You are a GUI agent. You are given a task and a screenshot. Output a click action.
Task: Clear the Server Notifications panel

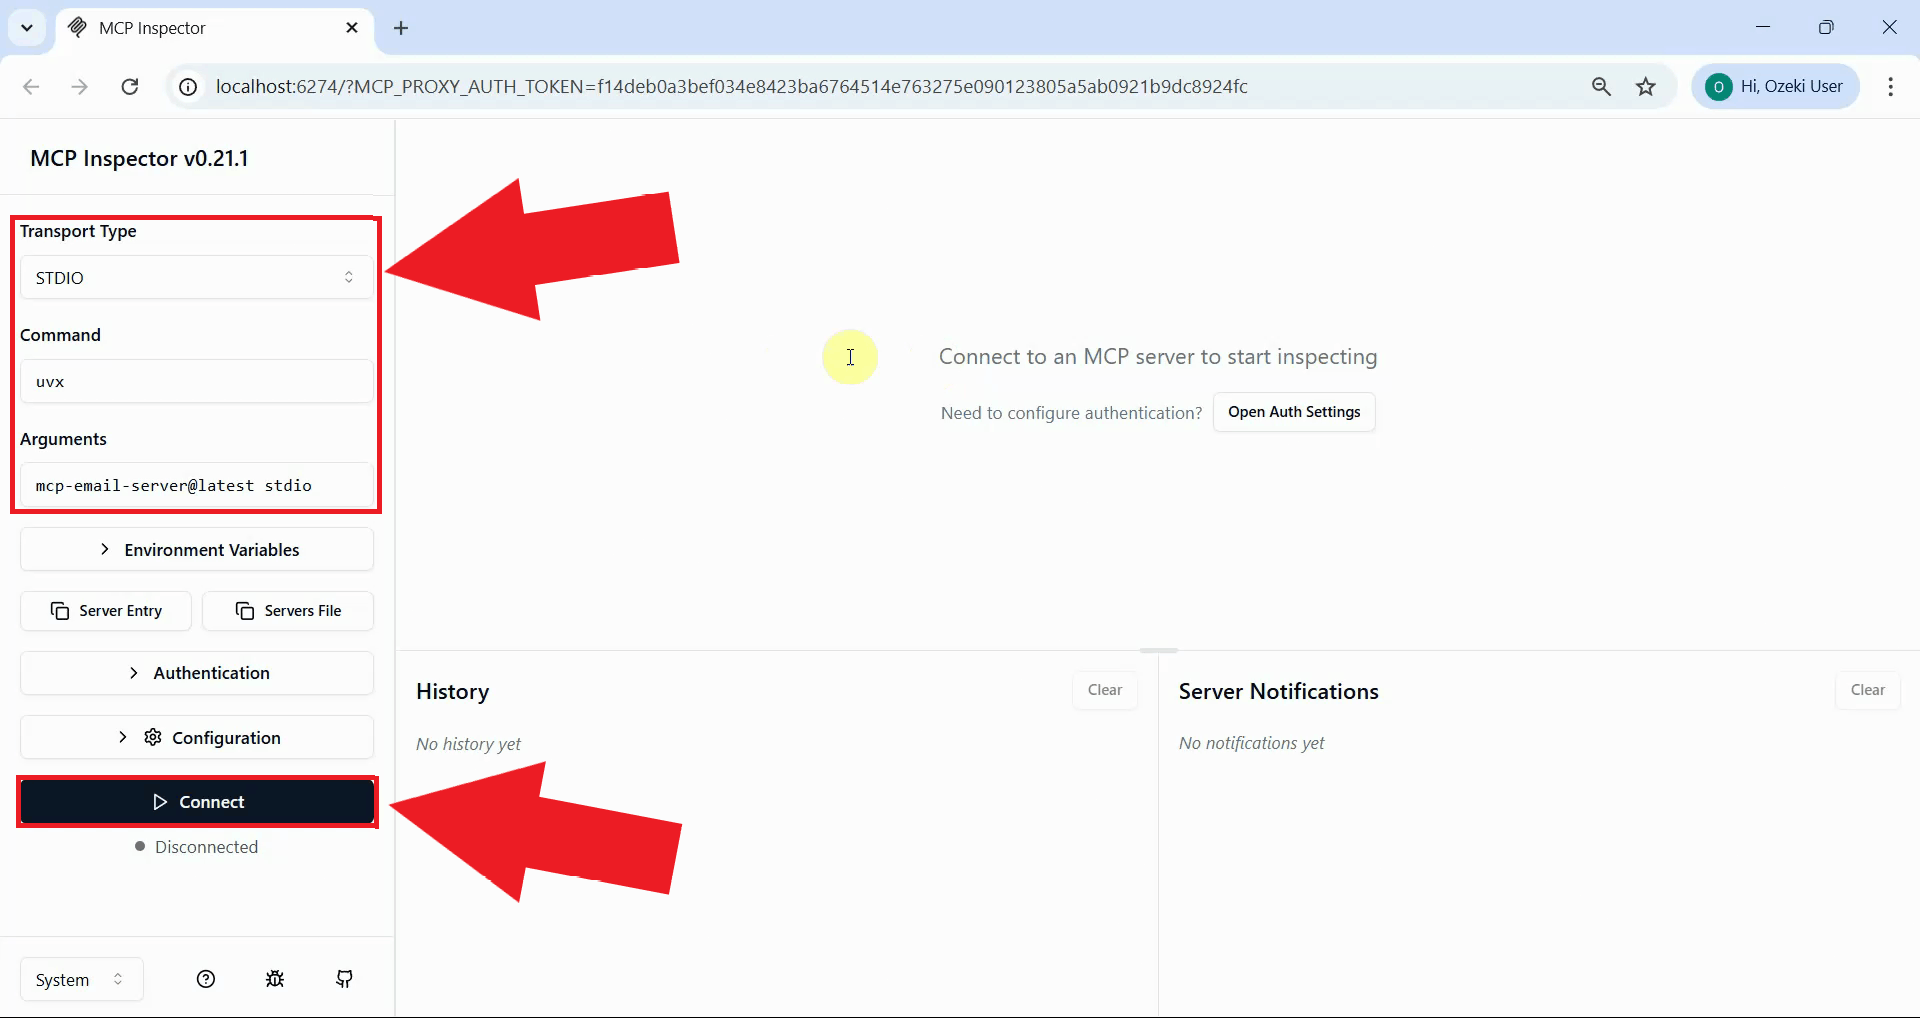tap(1868, 690)
